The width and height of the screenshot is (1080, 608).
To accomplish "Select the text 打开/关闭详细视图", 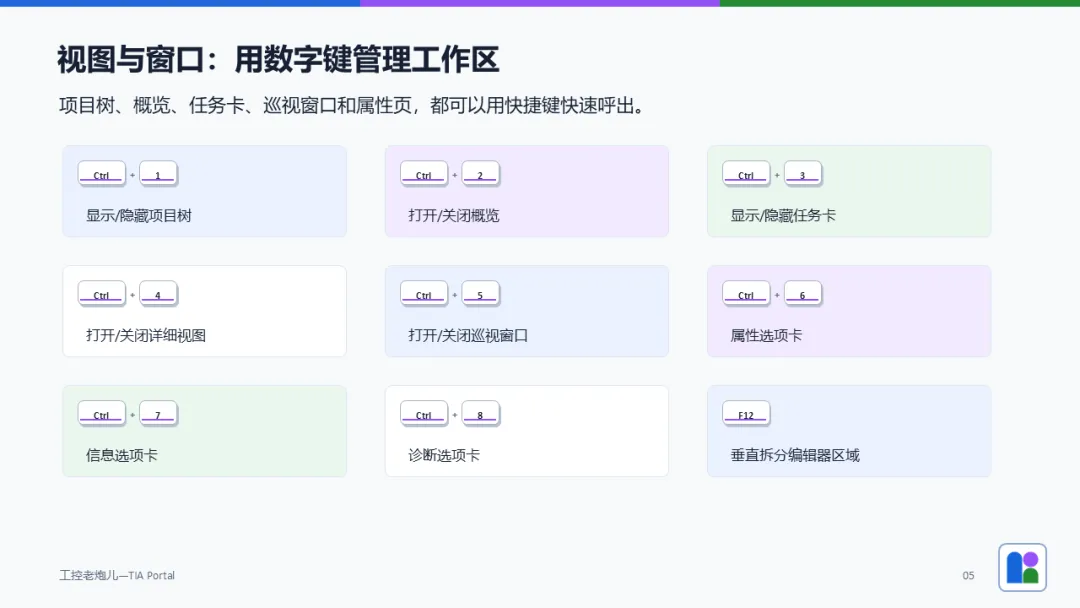I will click(x=145, y=335).
